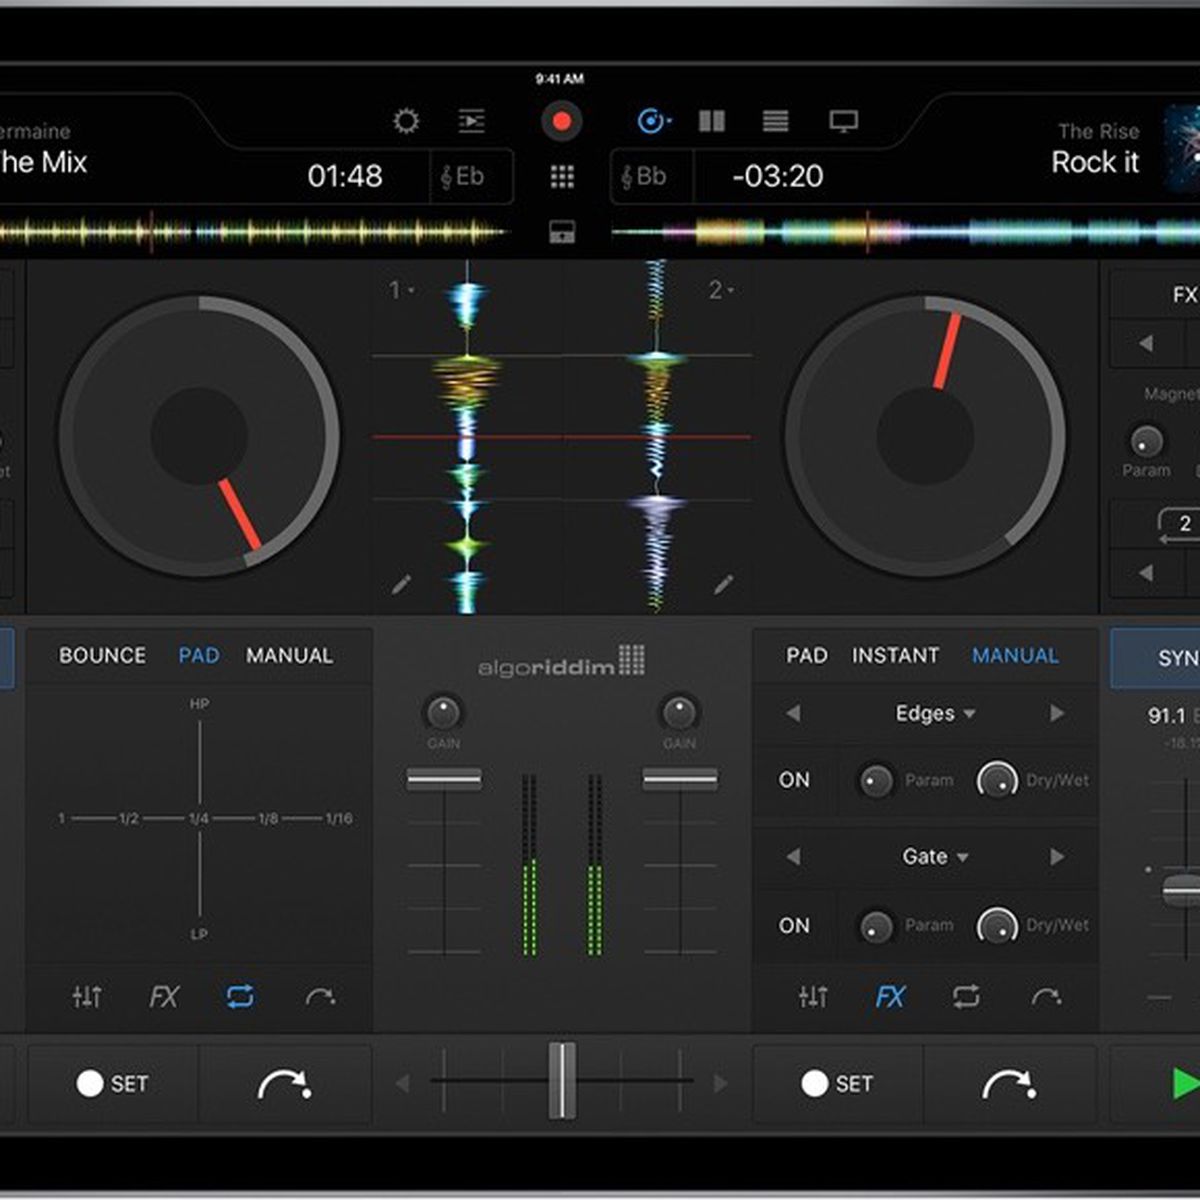Open the Edges effect dropdown
Viewport: 1200px width, 1200px height.
934,714
